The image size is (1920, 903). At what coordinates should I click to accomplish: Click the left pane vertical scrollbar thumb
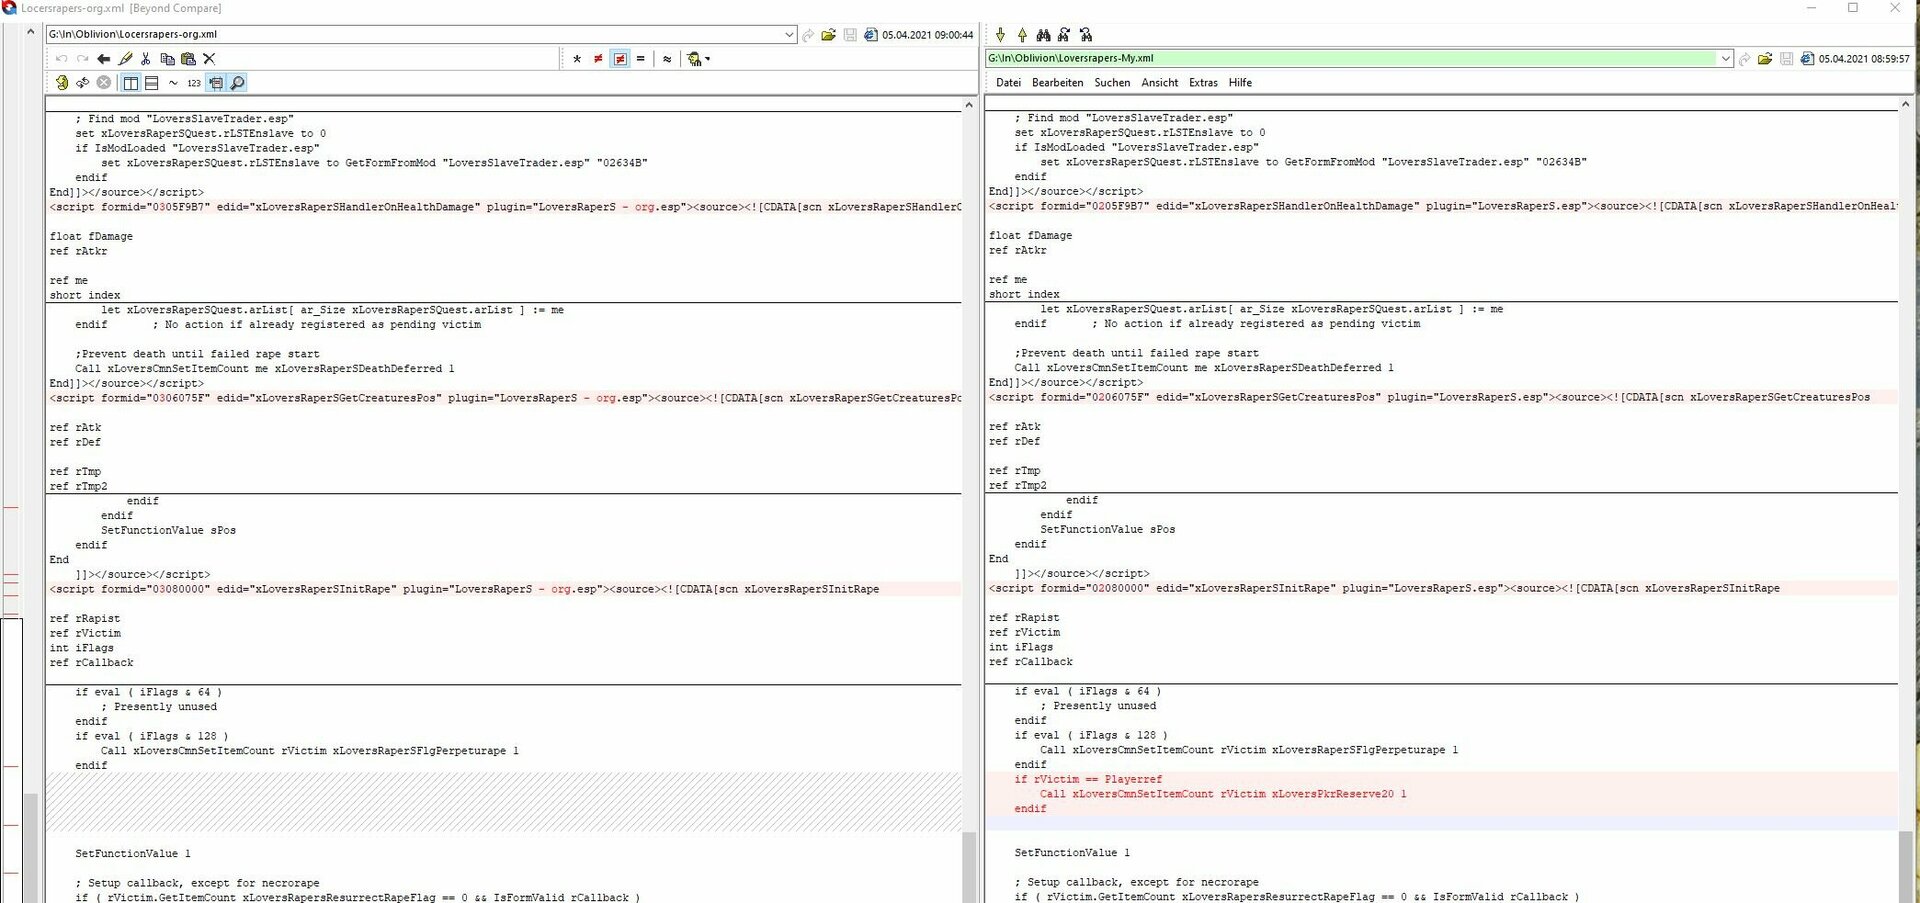pos(969,866)
